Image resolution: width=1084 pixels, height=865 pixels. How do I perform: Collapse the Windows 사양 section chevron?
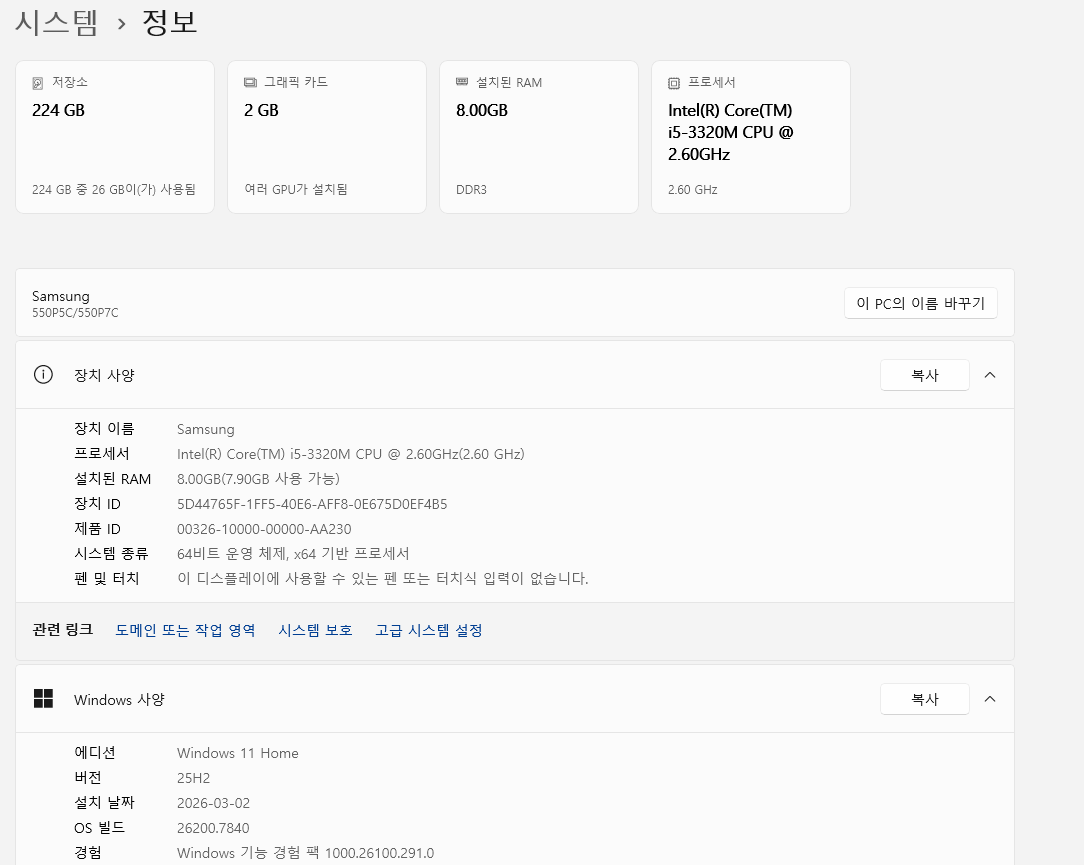pos(990,699)
